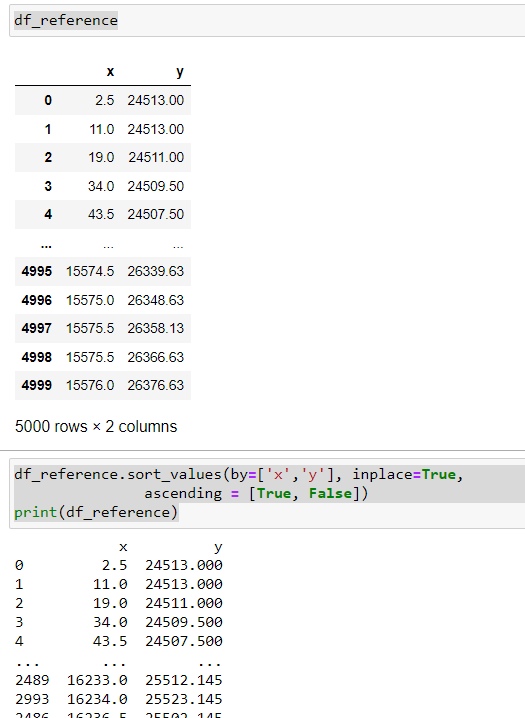
Task: Click y value 26366.63
Action: [156, 357]
